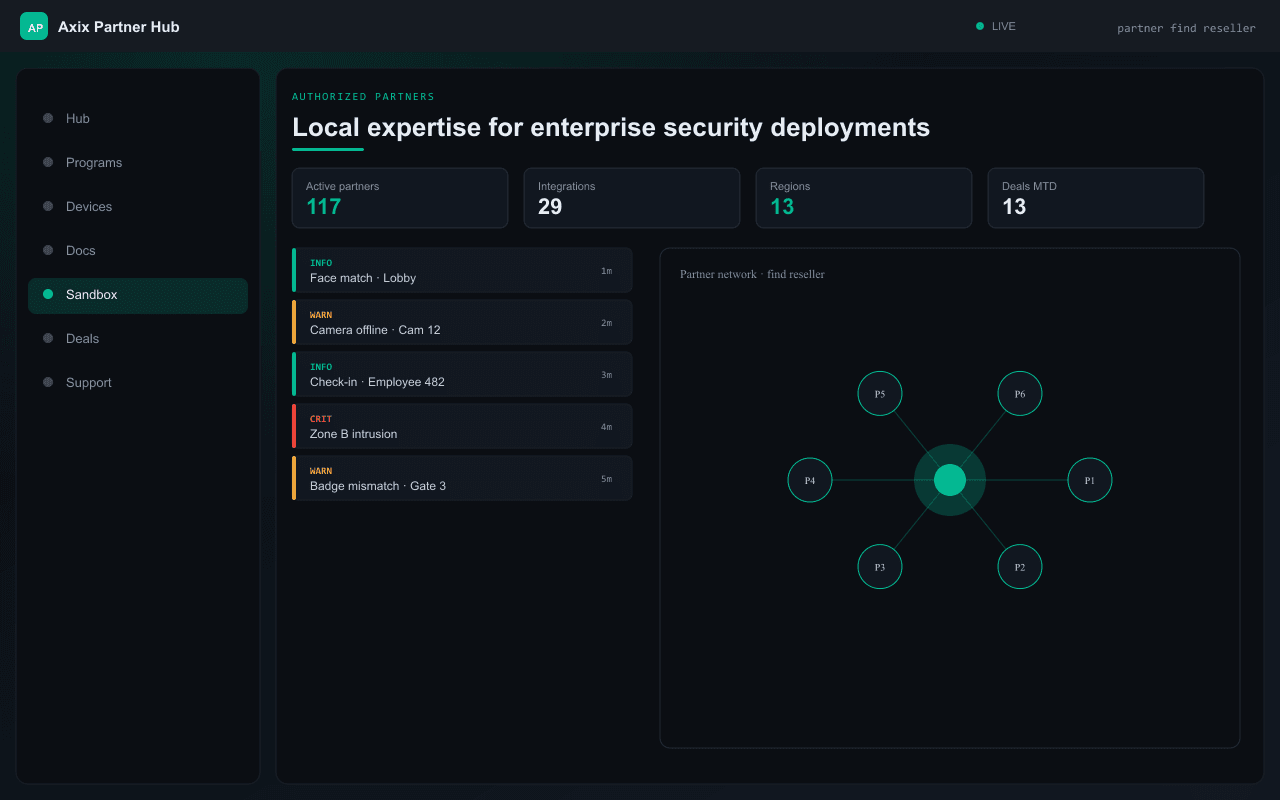Select partner node P6

[1020, 393]
